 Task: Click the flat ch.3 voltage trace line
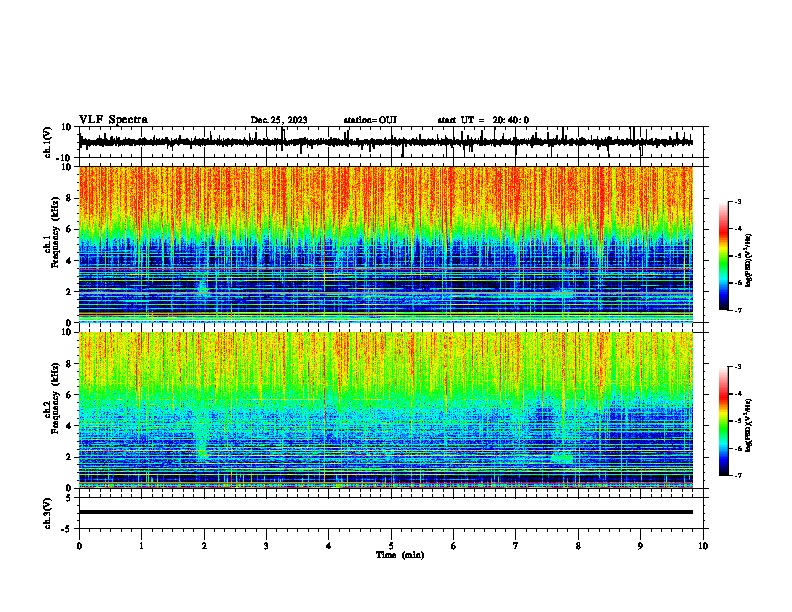(x=385, y=512)
